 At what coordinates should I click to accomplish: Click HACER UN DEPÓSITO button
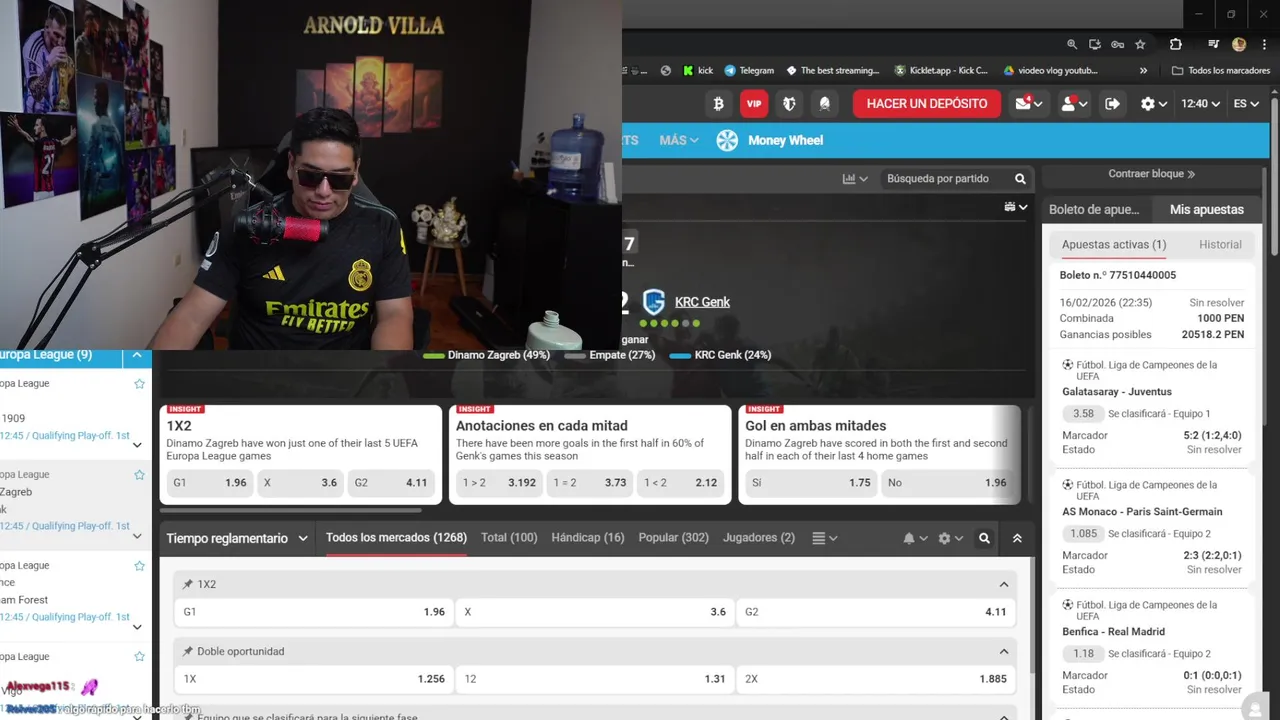(x=927, y=103)
